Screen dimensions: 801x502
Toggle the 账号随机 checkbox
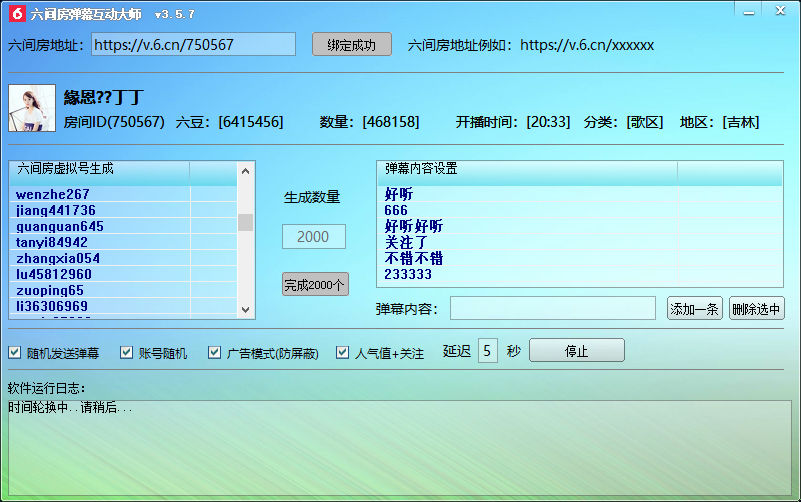pyautogui.click(x=126, y=352)
